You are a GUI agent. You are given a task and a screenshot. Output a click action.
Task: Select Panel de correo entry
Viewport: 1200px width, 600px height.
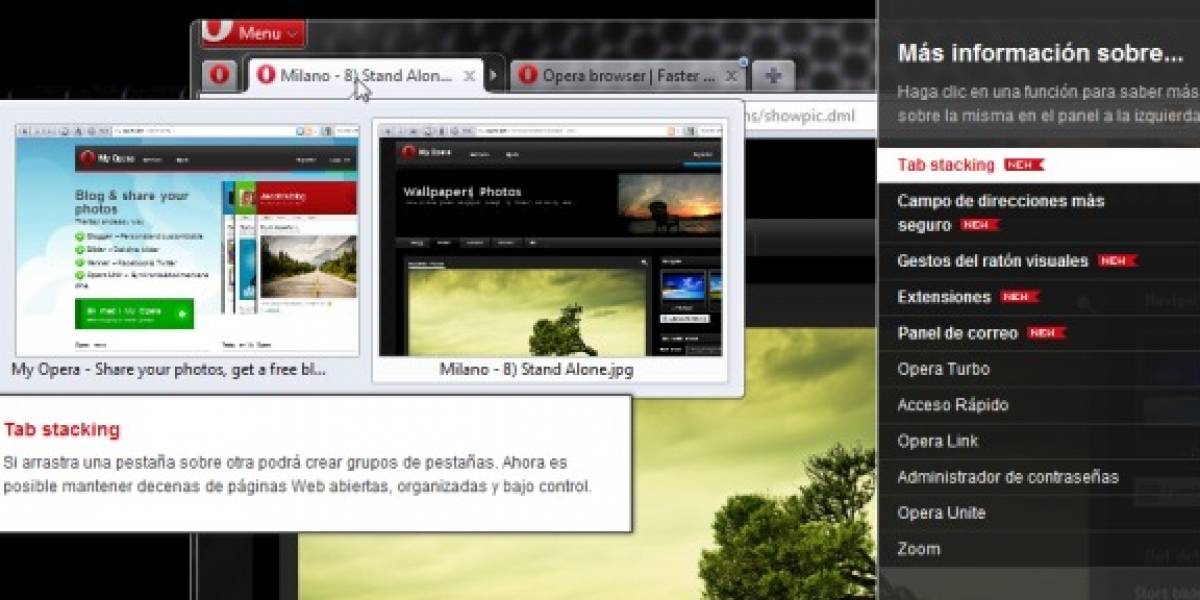coord(1038,333)
